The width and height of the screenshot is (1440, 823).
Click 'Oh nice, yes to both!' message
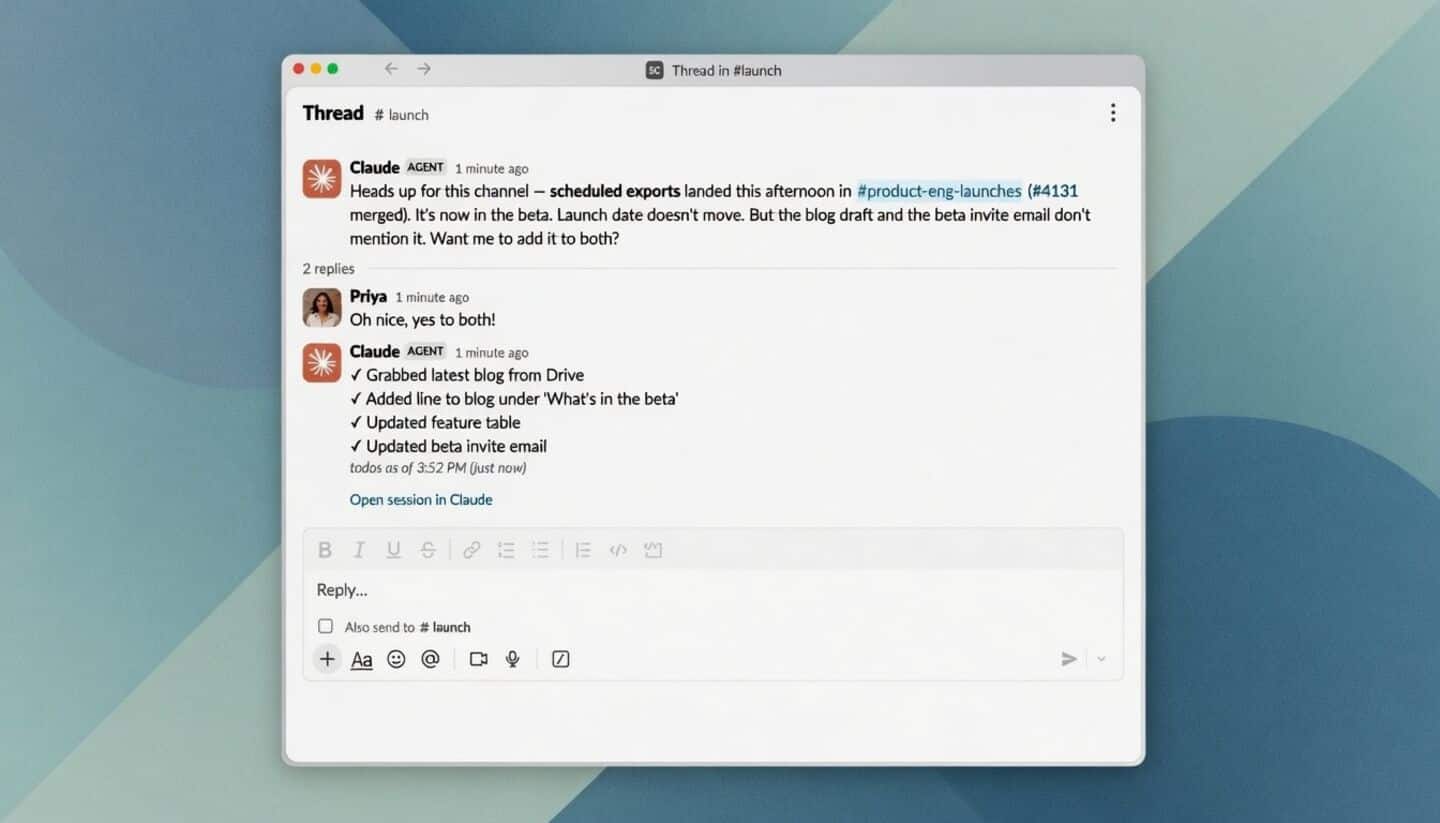(x=422, y=320)
